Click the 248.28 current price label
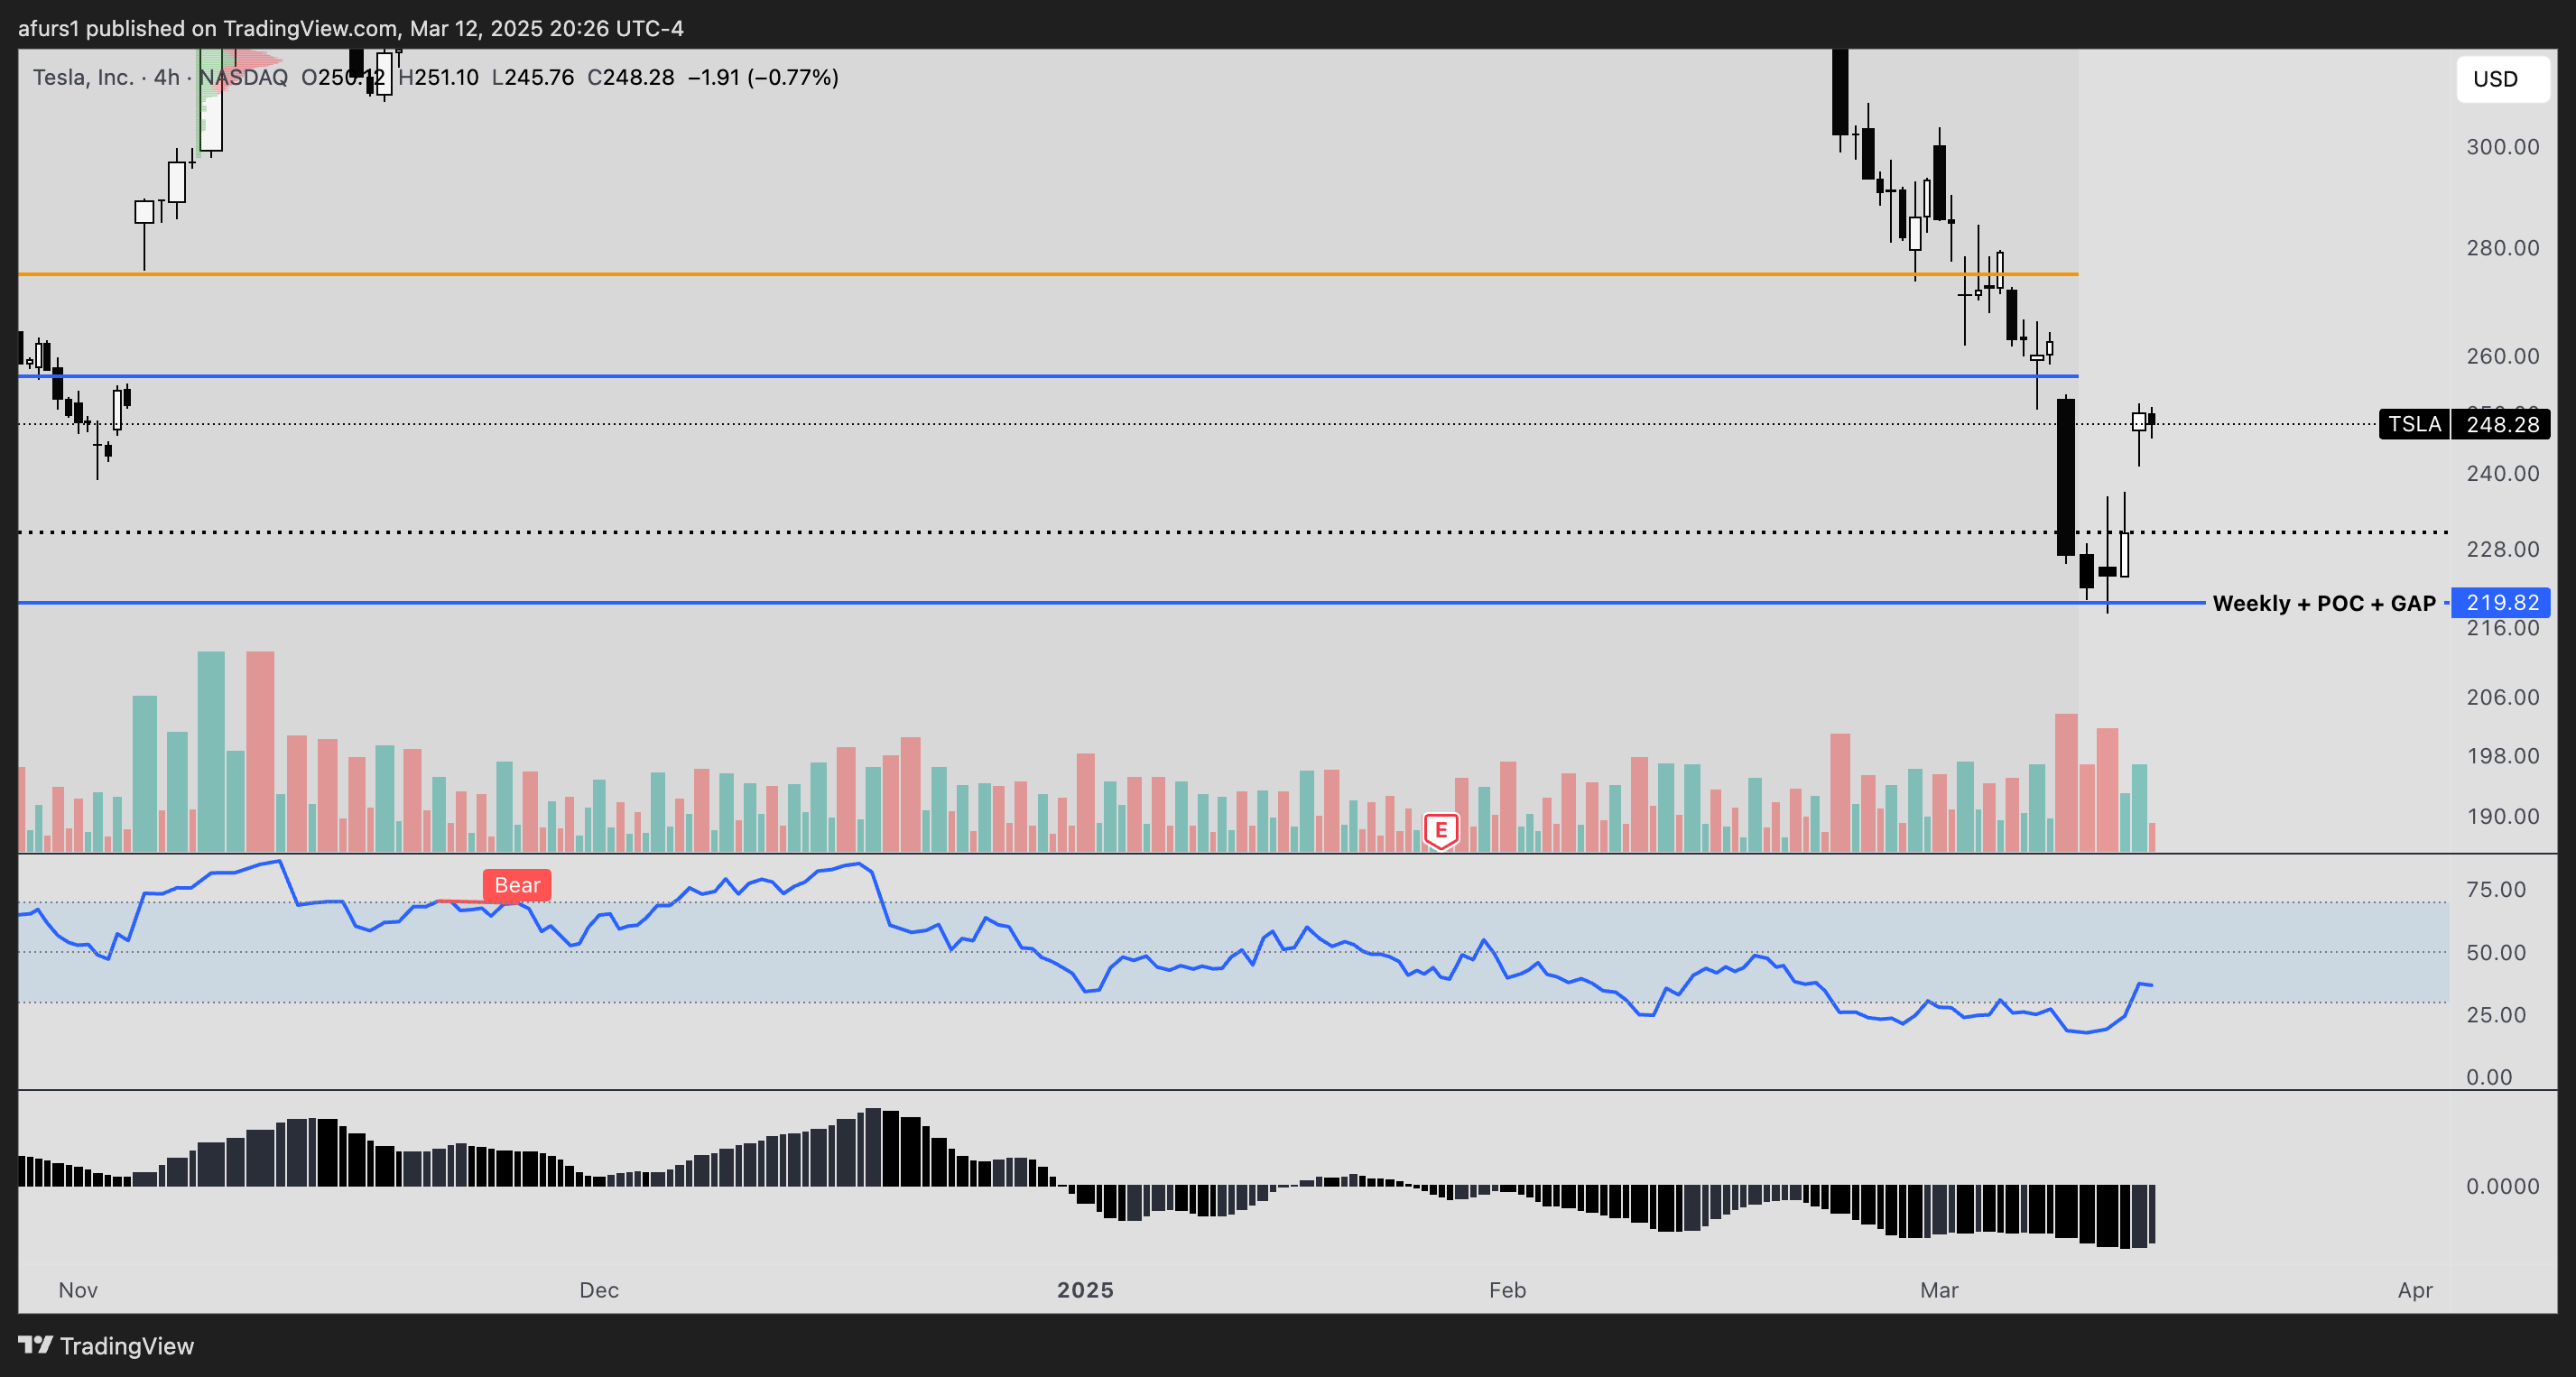 tap(2502, 424)
